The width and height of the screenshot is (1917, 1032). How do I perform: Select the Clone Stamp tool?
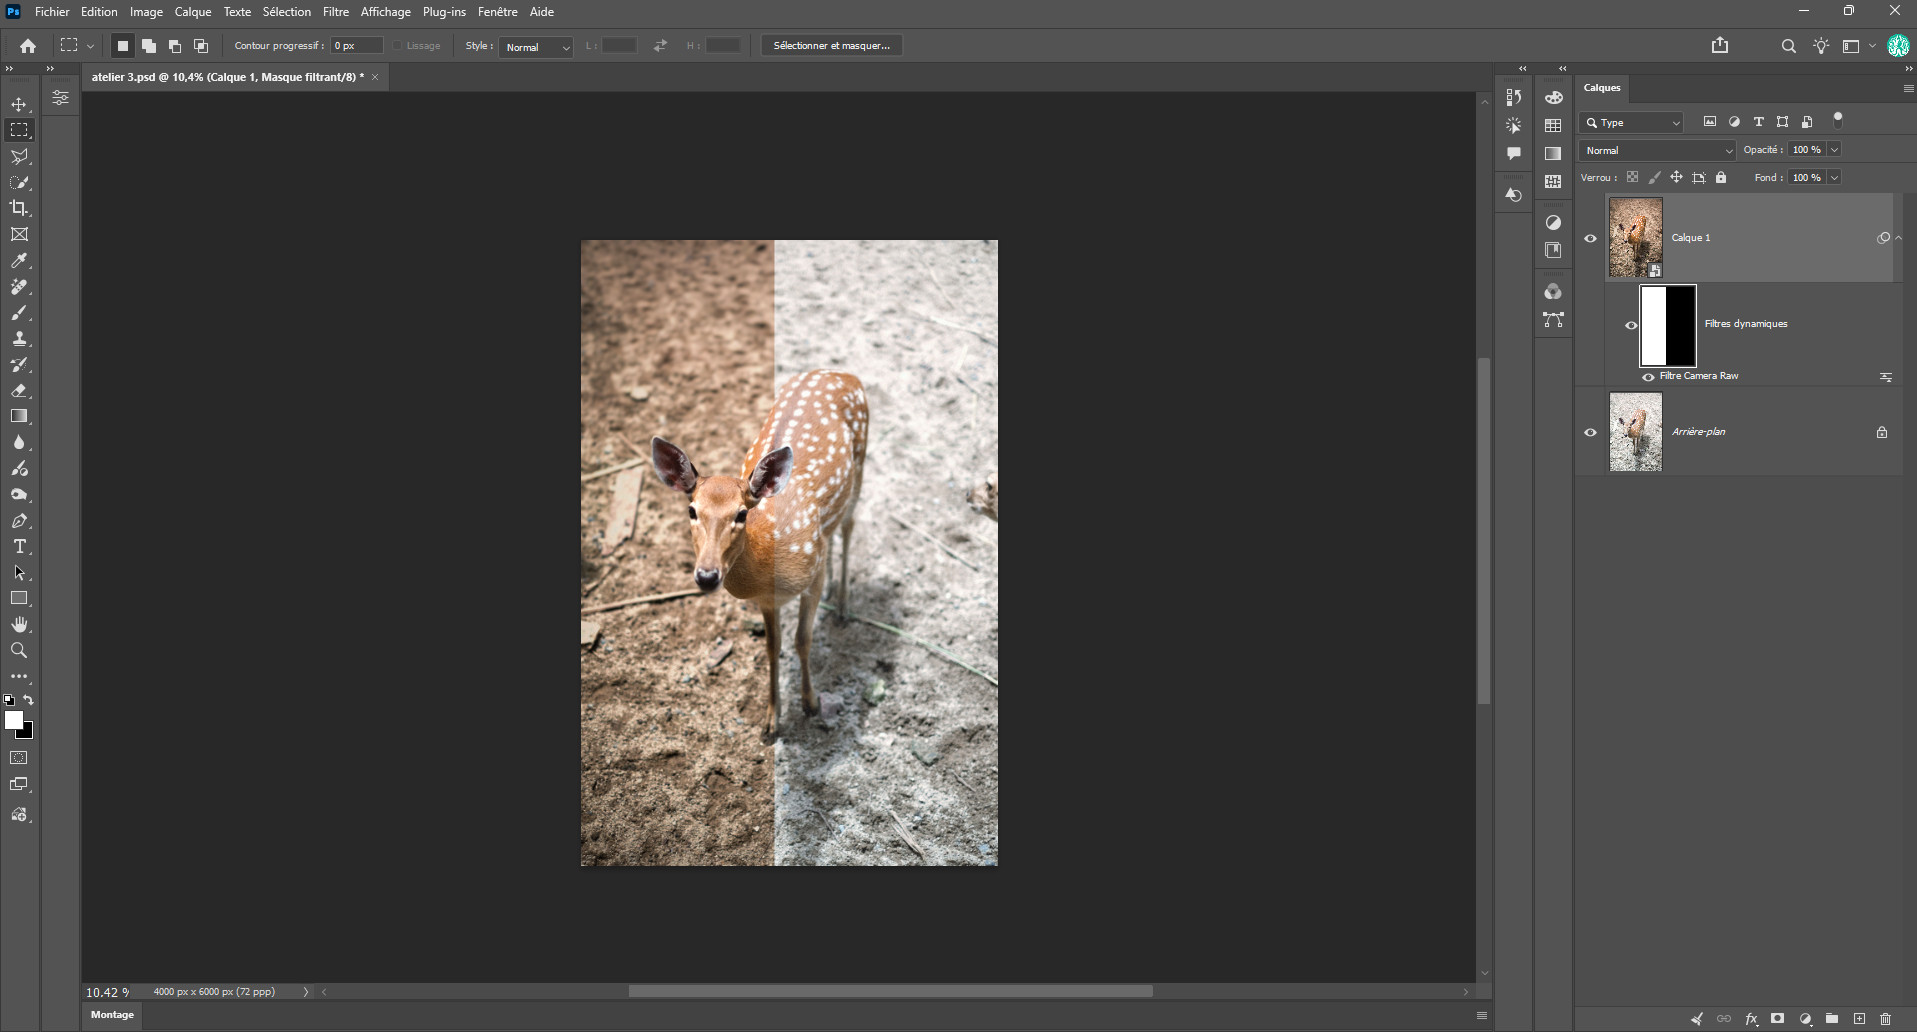coord(19,338)
